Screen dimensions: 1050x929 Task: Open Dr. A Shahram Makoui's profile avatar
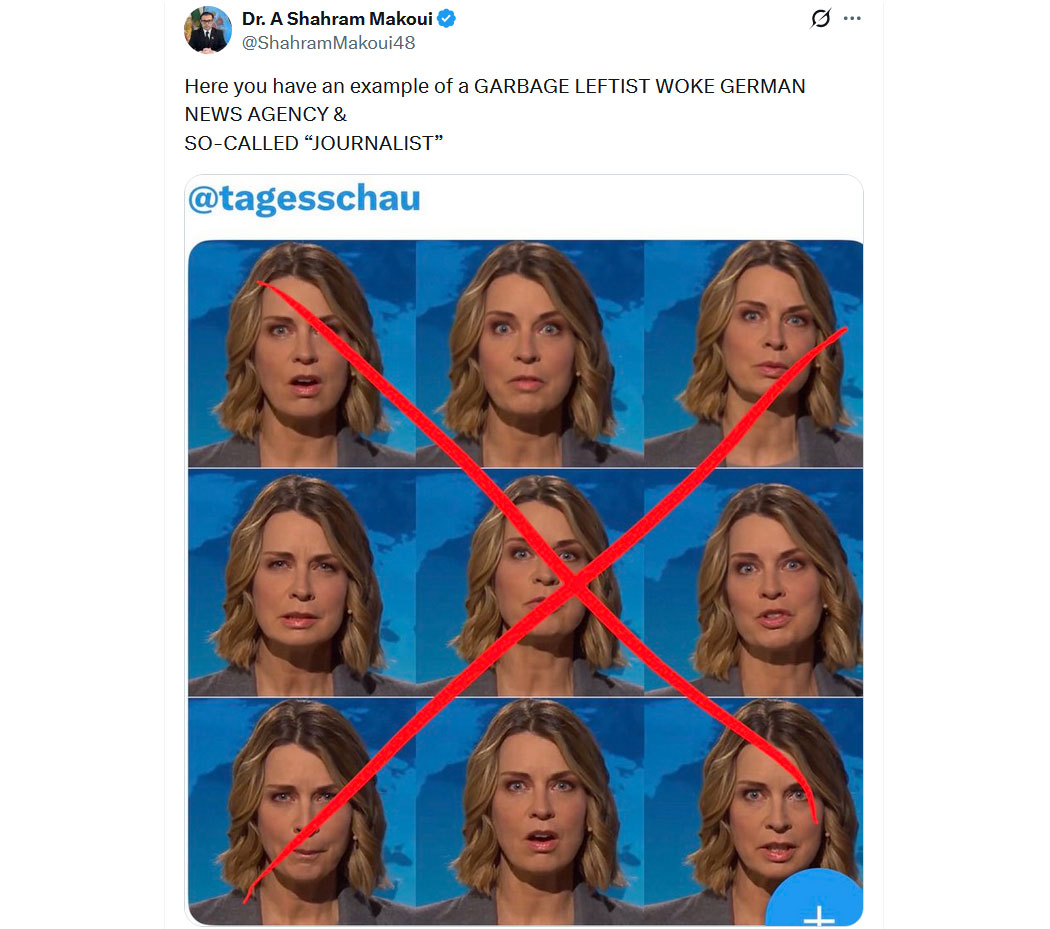(208, 29)
